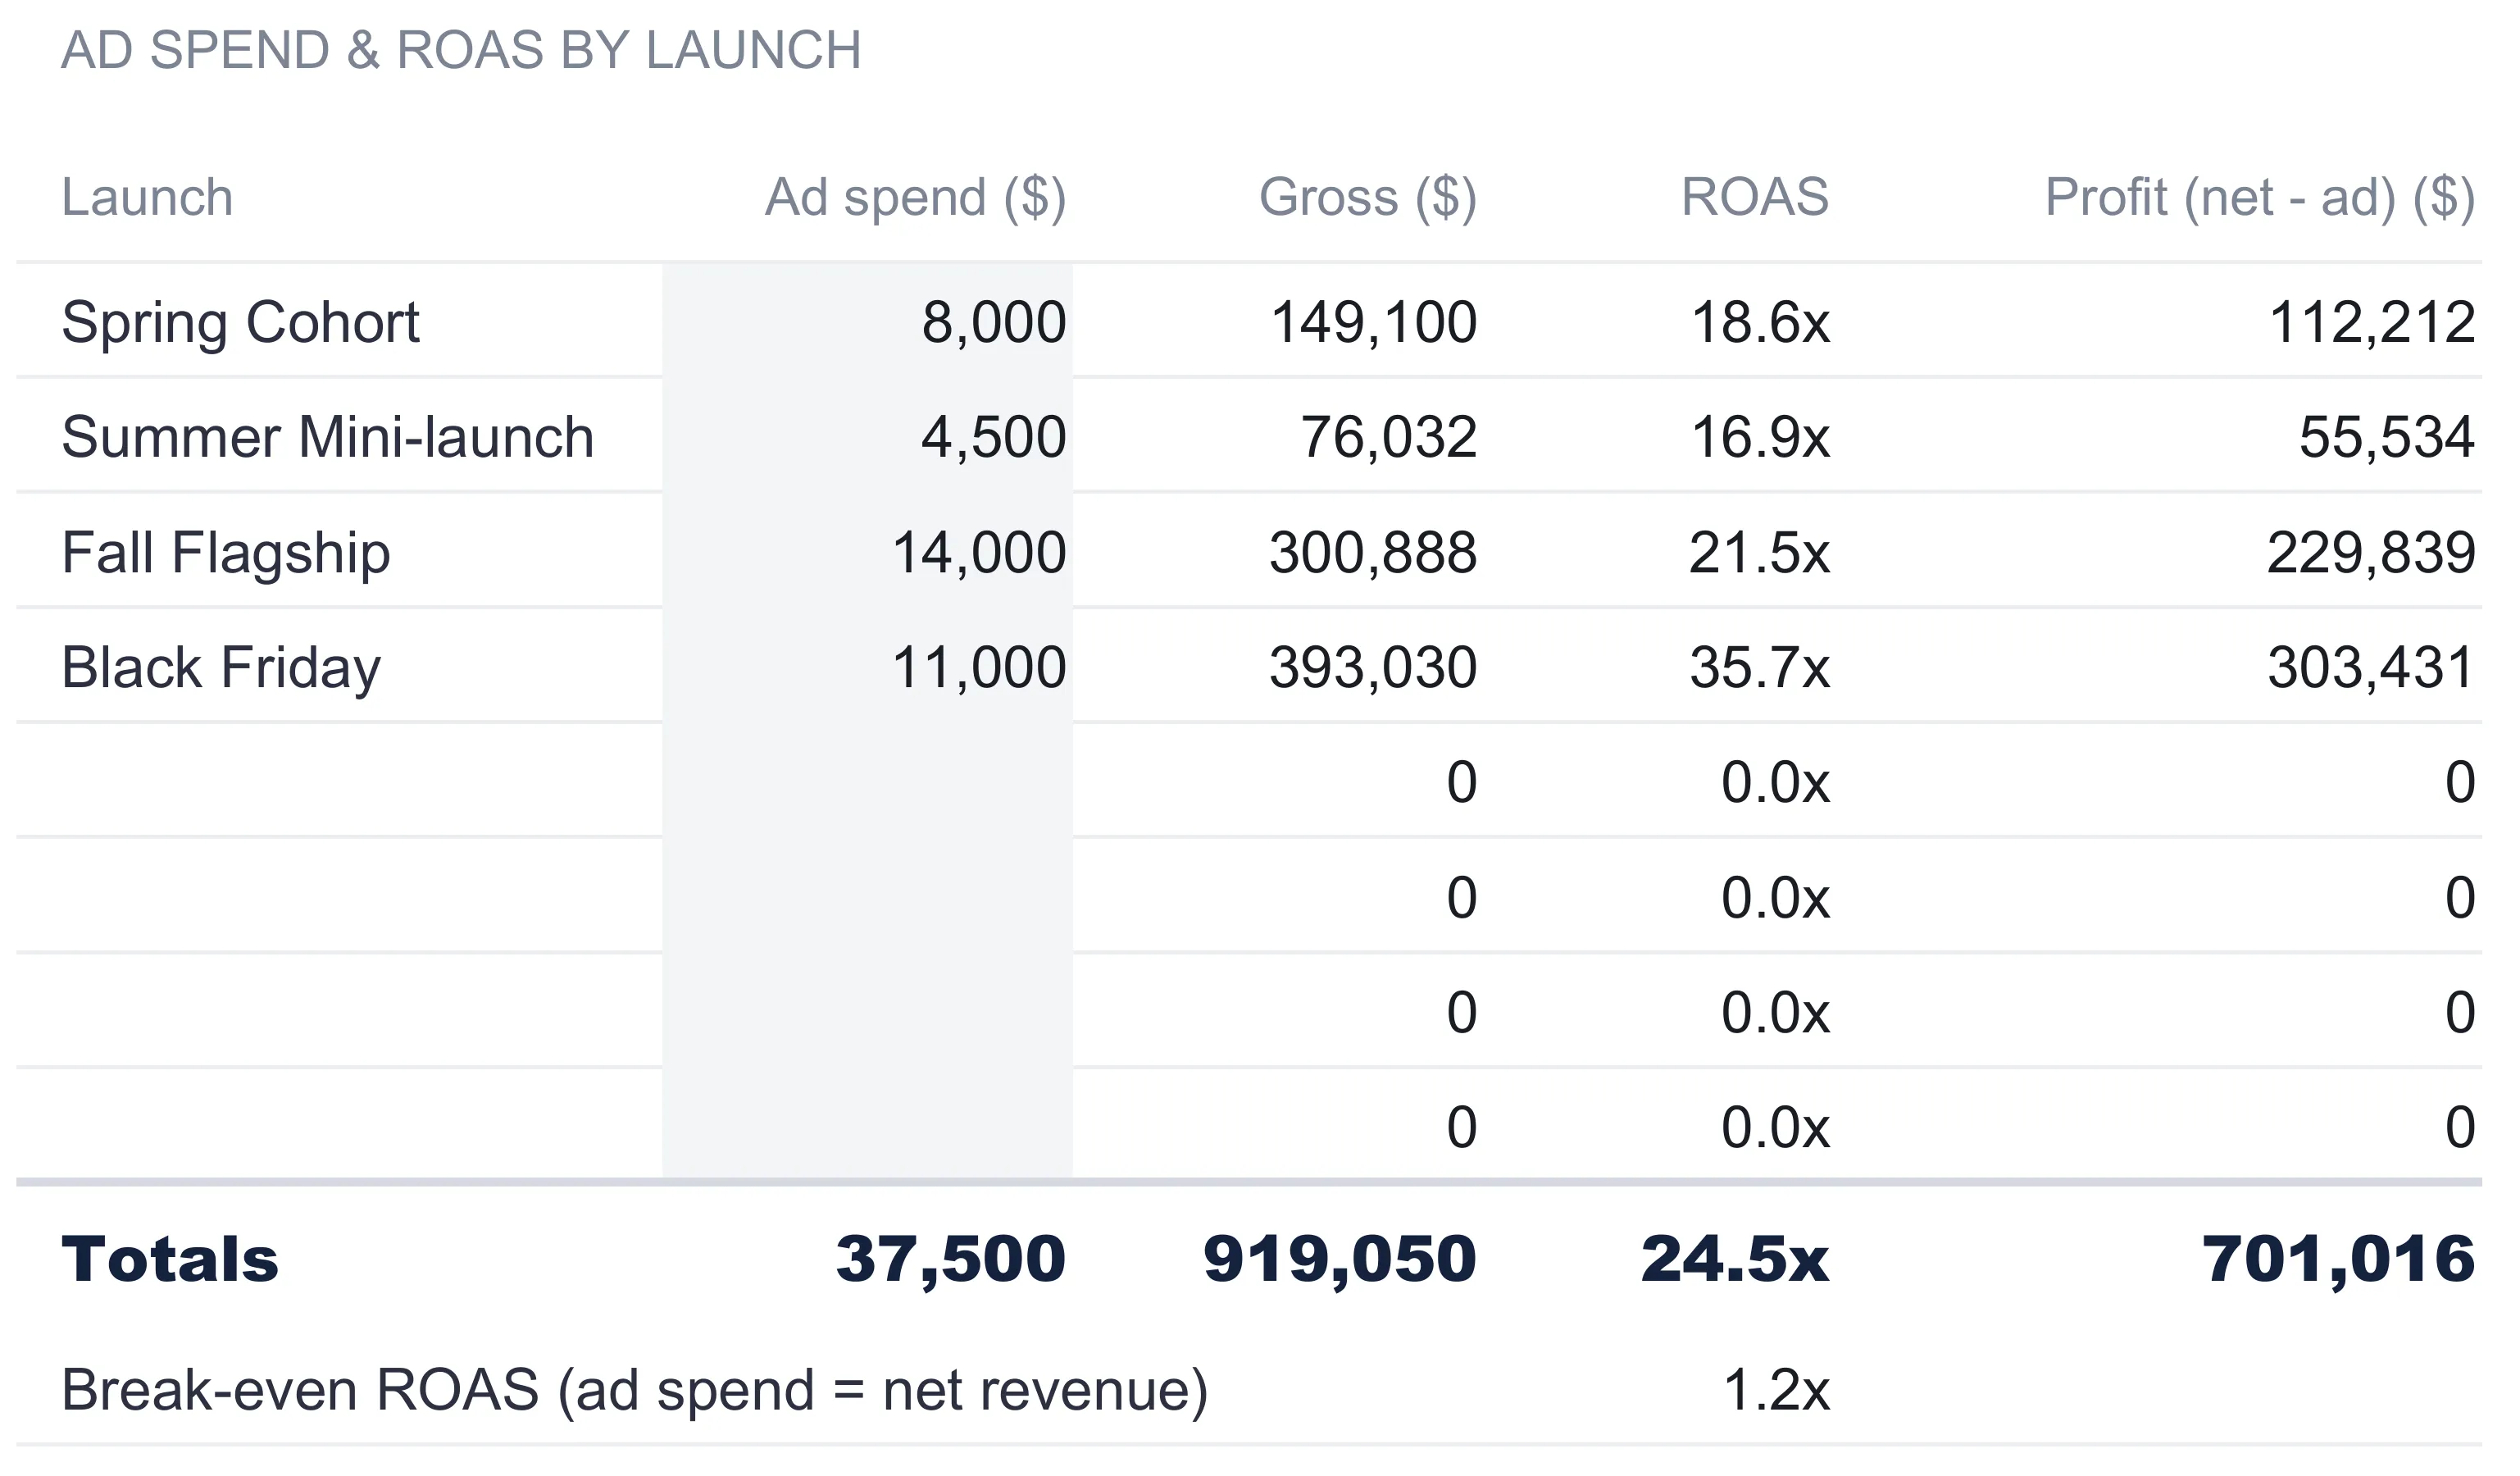This screenshot has width=2520, height=1476.
Task: Edit Summer Mini-launch ad spend 4,500
Action: 868,436
